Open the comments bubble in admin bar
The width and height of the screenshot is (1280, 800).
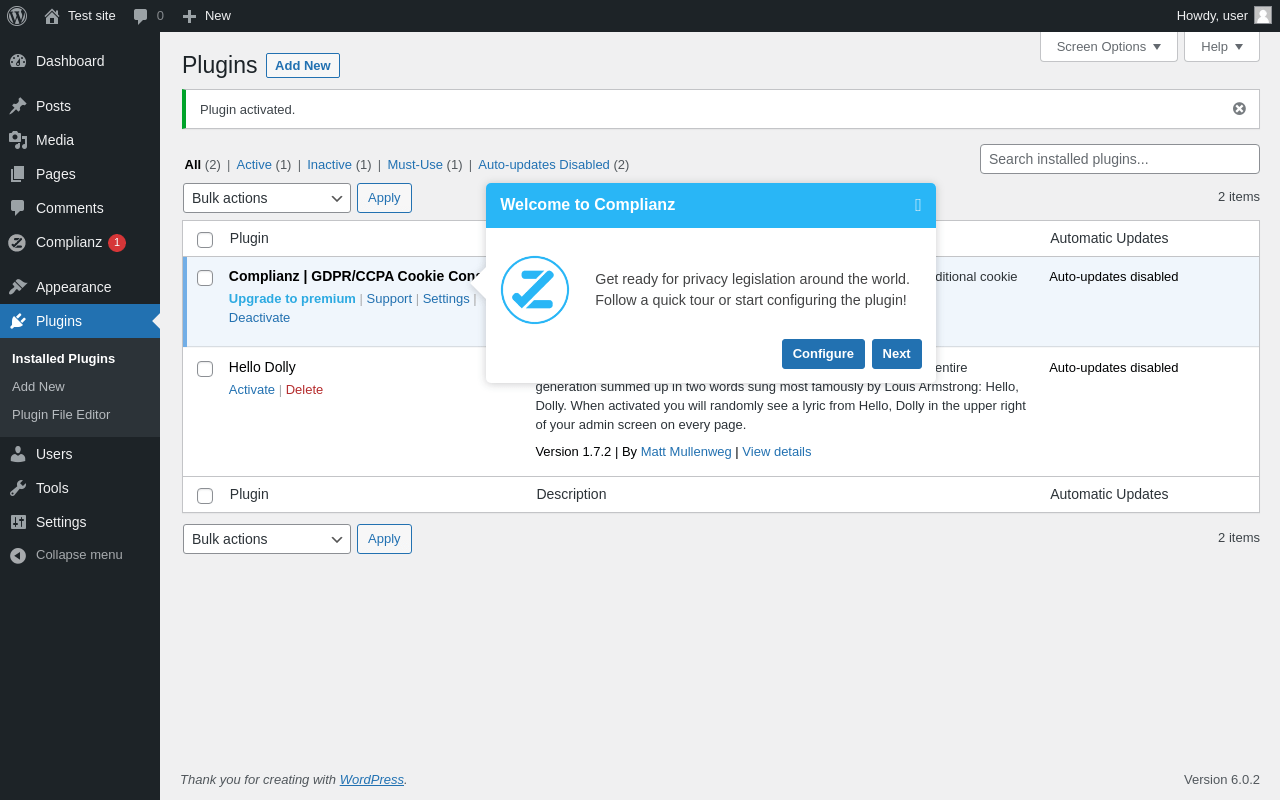[141, 16]
